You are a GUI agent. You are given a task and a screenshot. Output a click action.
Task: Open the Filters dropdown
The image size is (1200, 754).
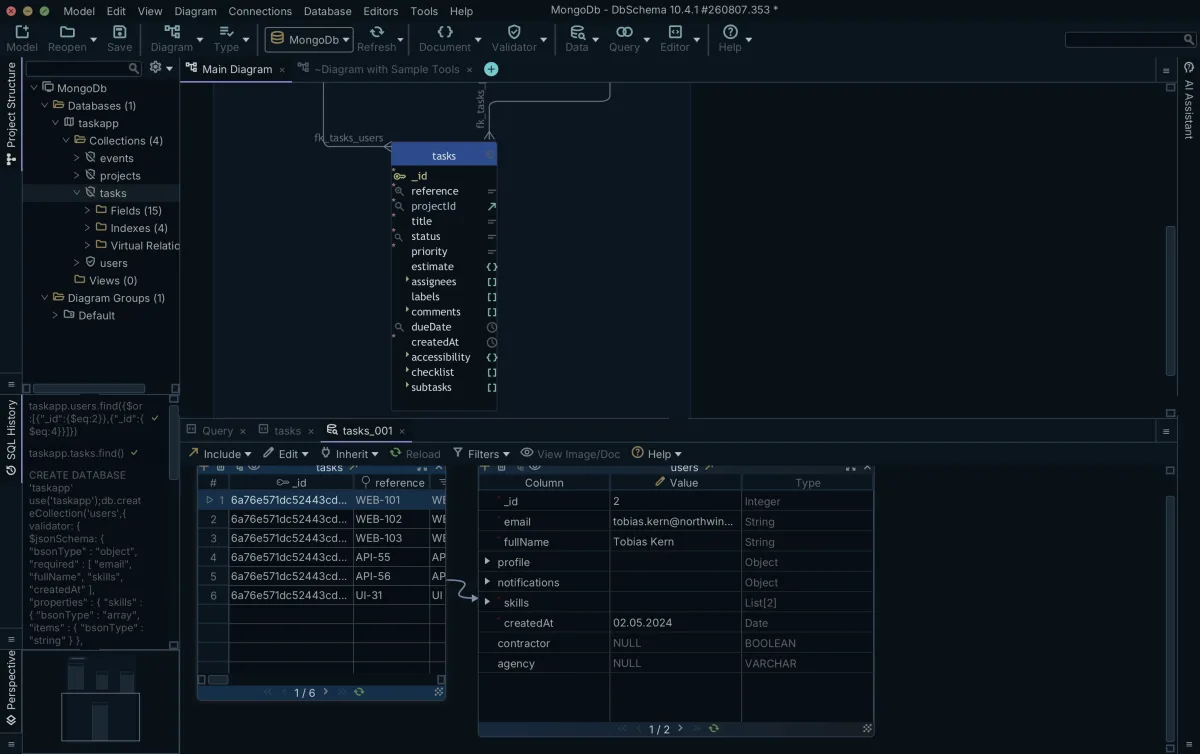(x=481, y=454)
